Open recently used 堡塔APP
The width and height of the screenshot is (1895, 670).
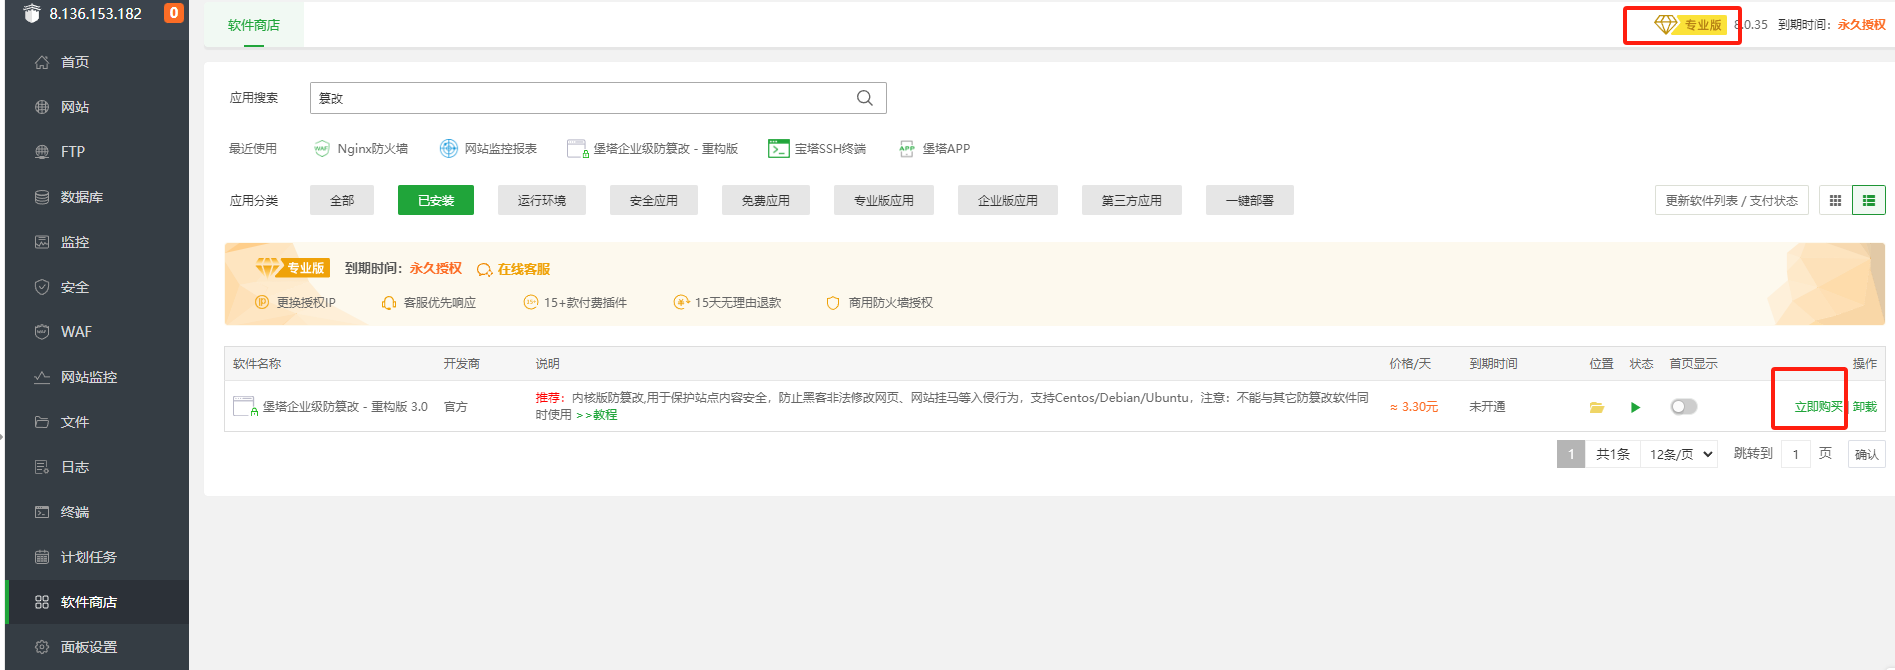935,149
